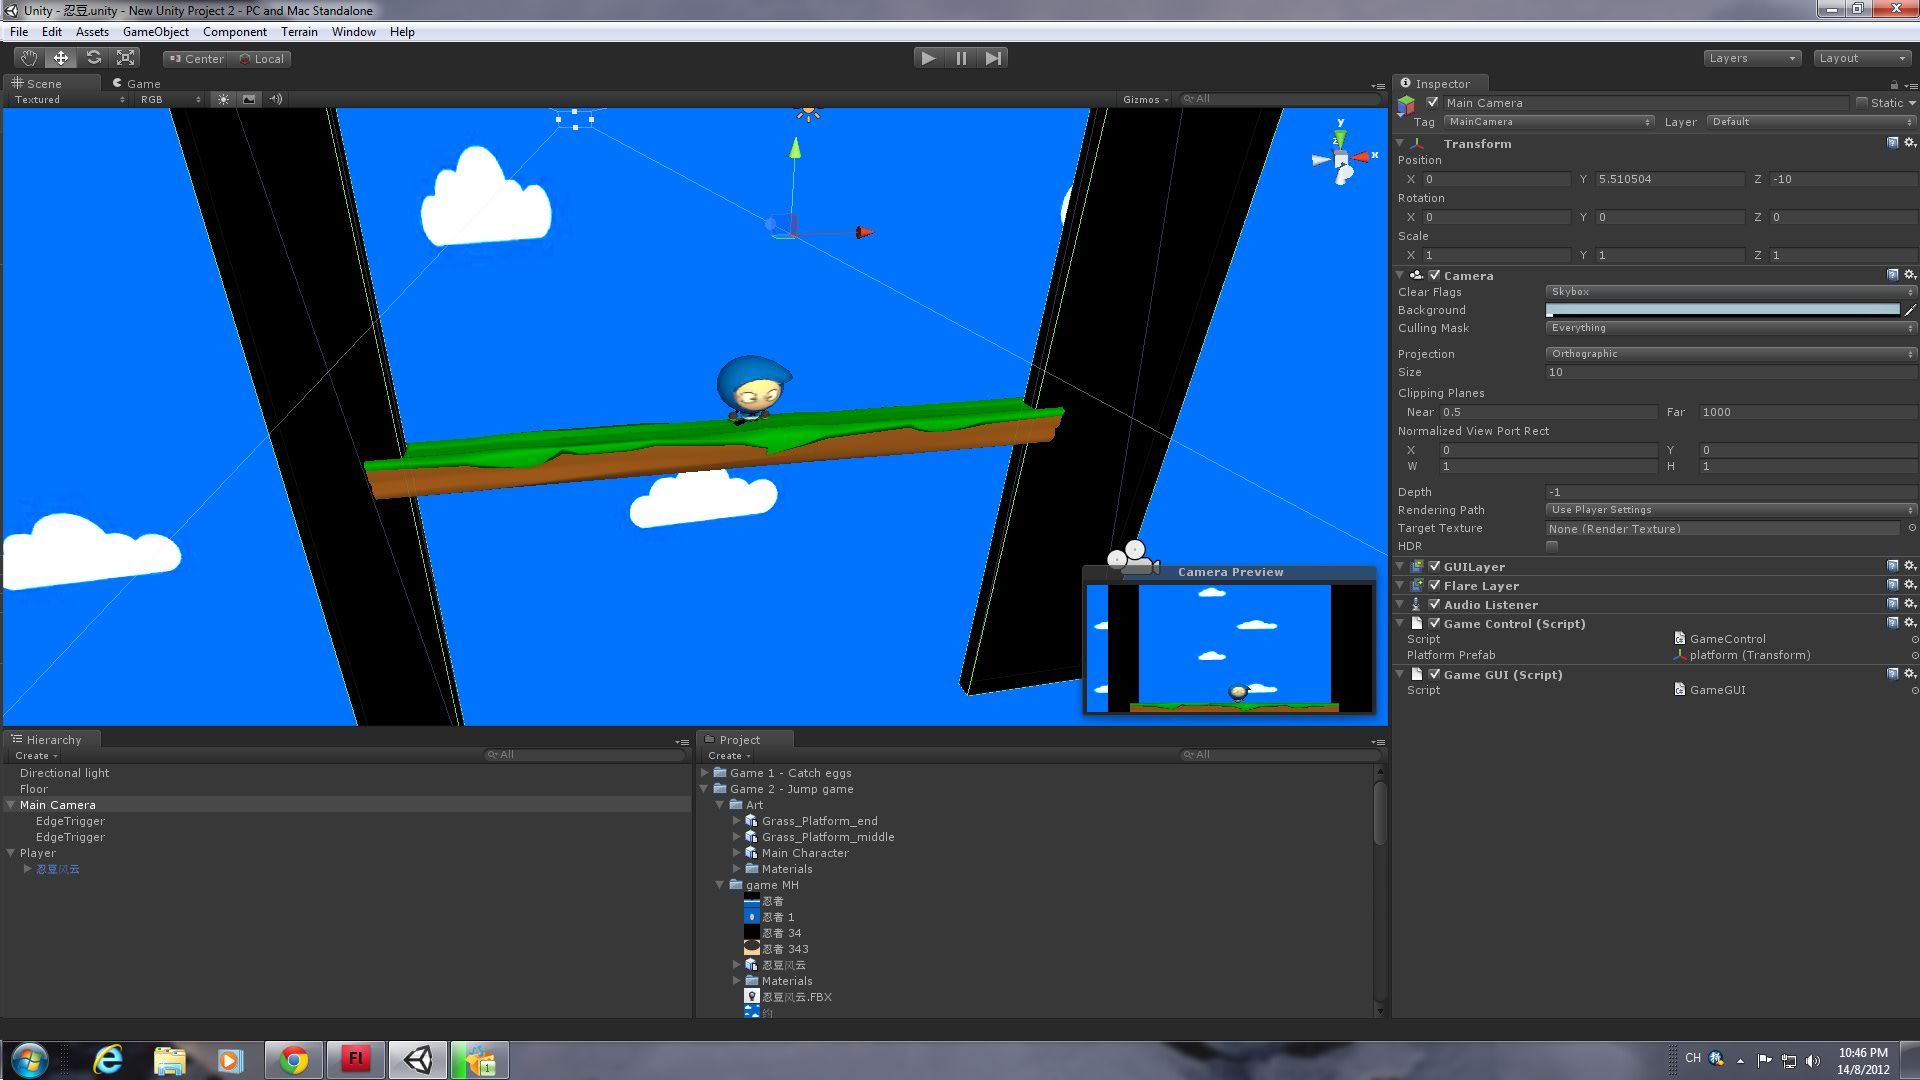
Task: Collapse the Main Camera hierarchy item
Action: coord(10,805)
